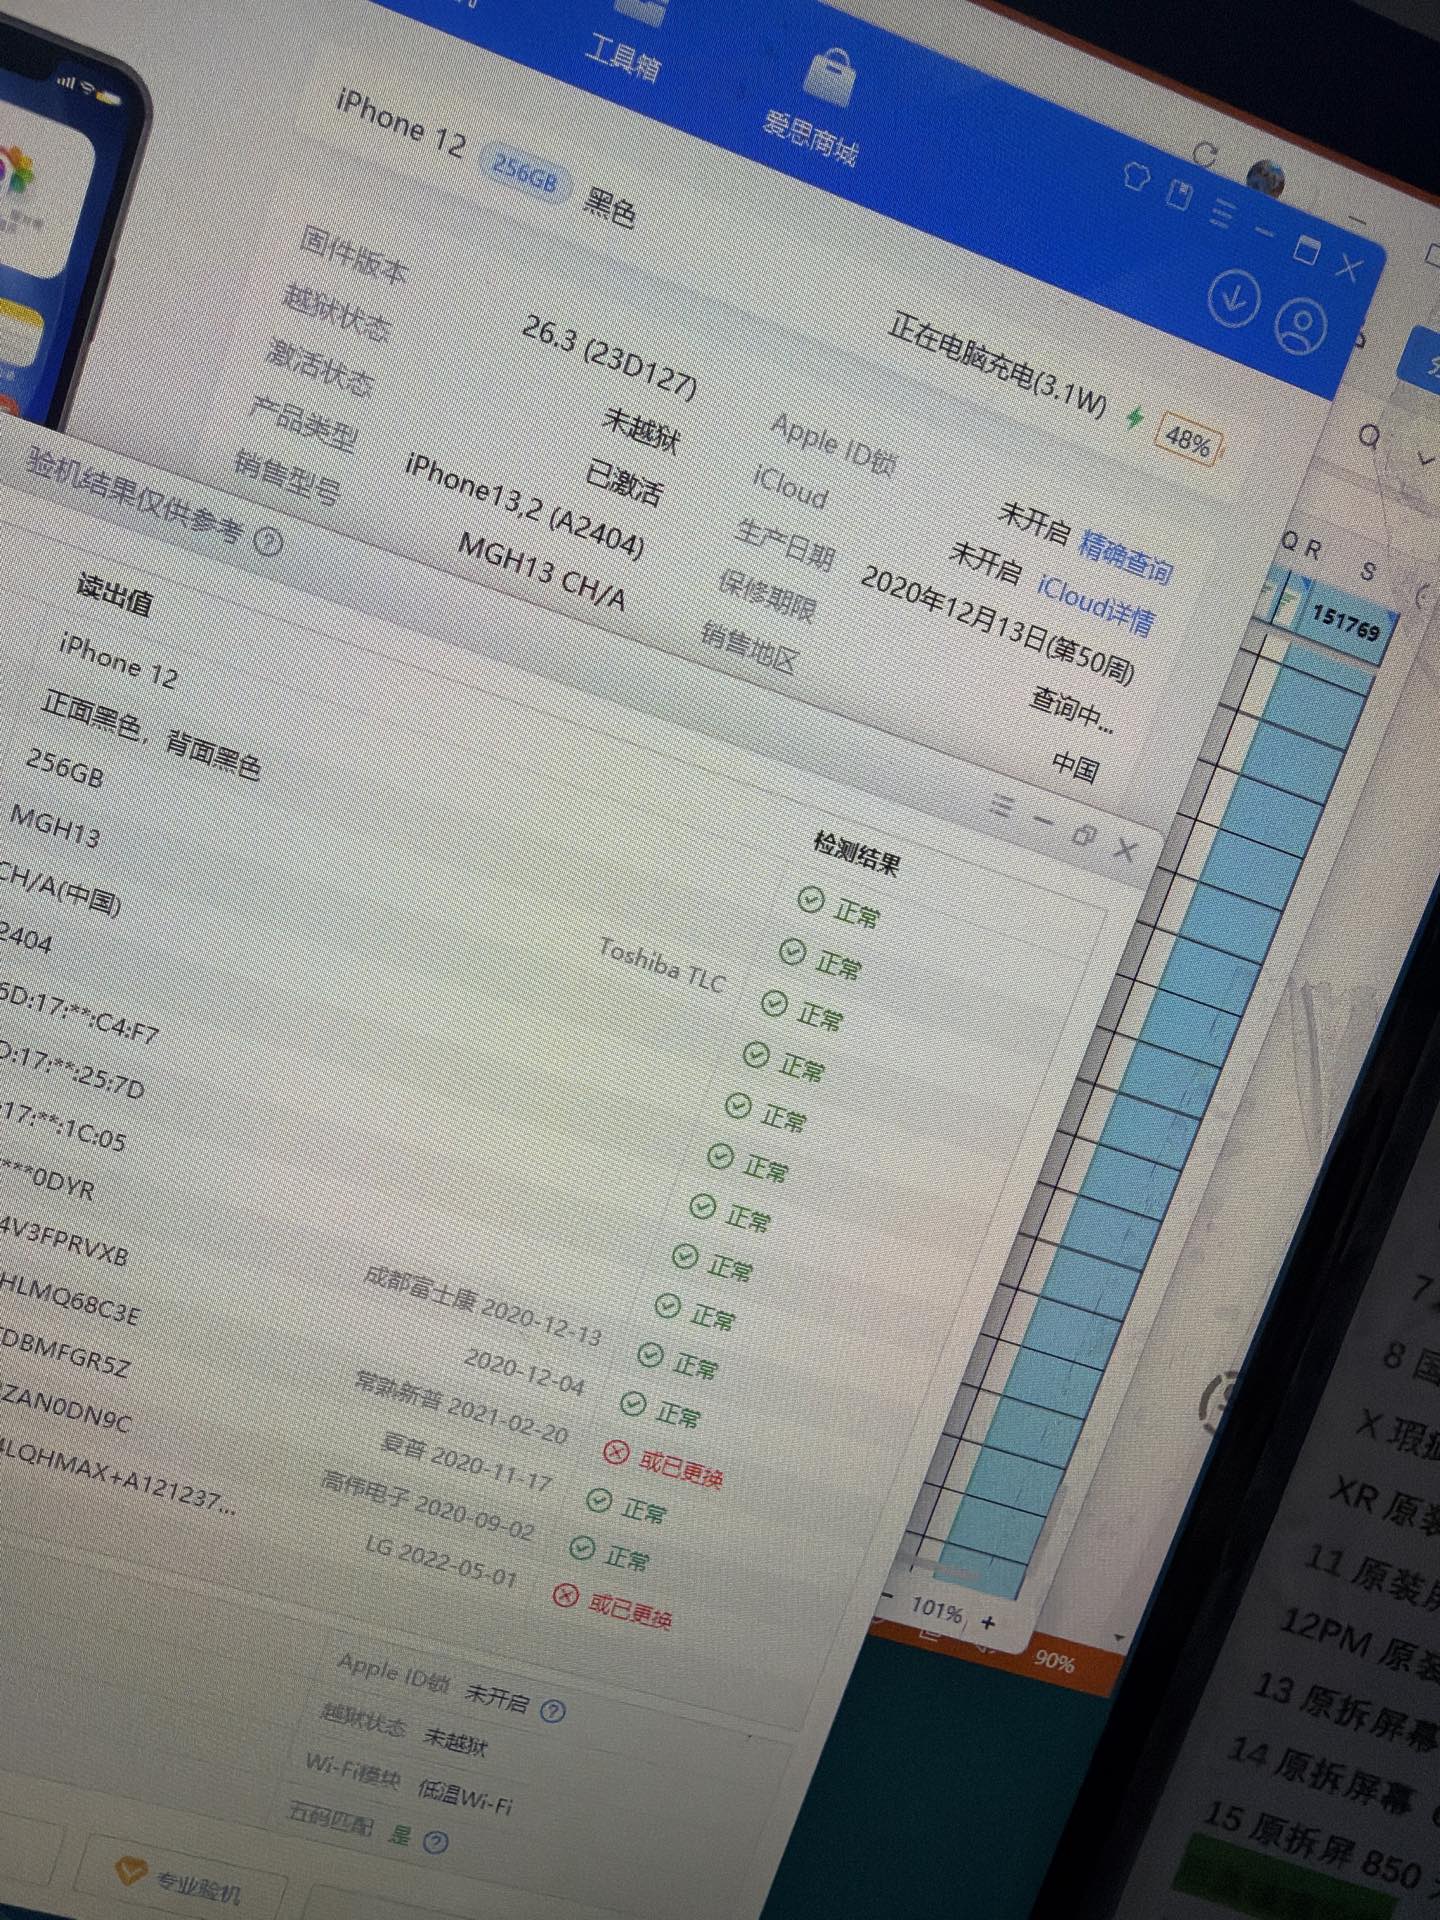Click help icon next to Apple ID锁 未开启
1440x1920 pixels.
coord(552,1711)
